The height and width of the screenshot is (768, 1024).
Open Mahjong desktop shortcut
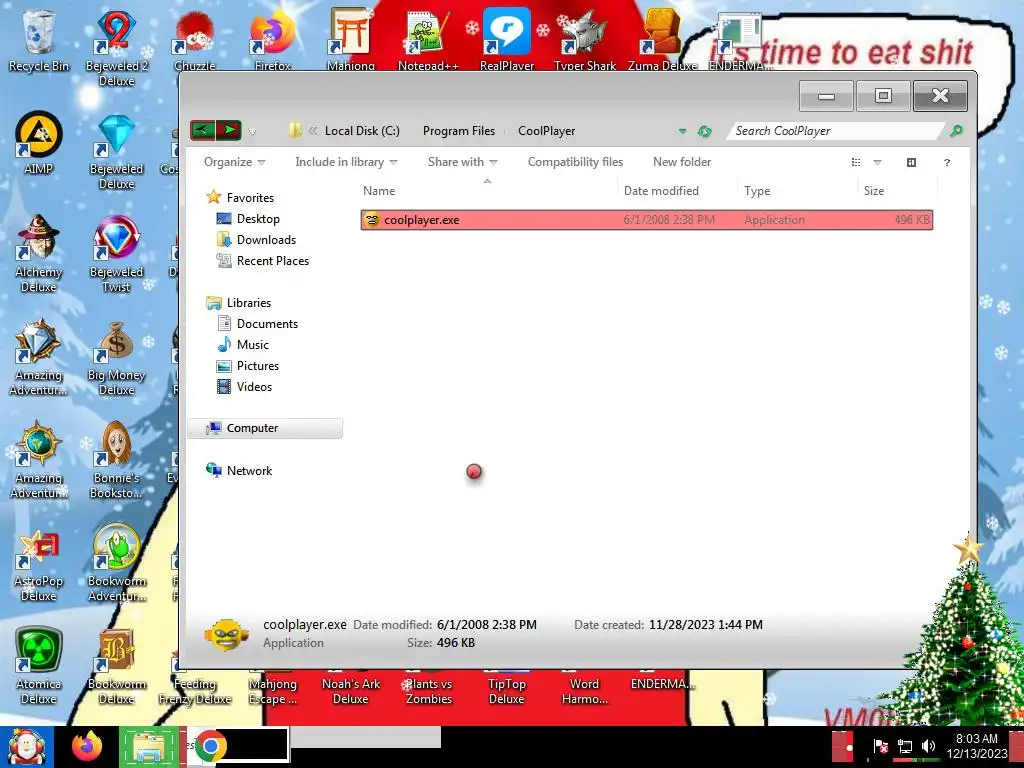pyautogui.click(x=351, y=39)
